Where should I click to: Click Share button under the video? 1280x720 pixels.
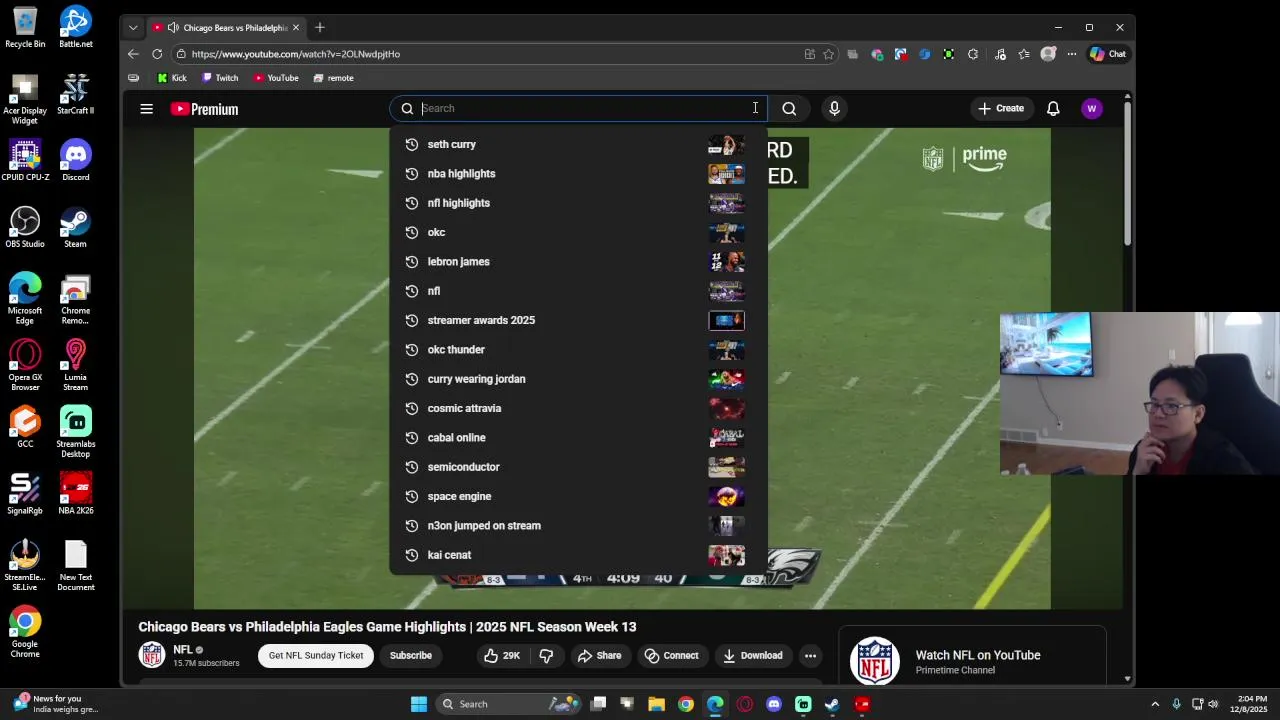click(599, 656)
